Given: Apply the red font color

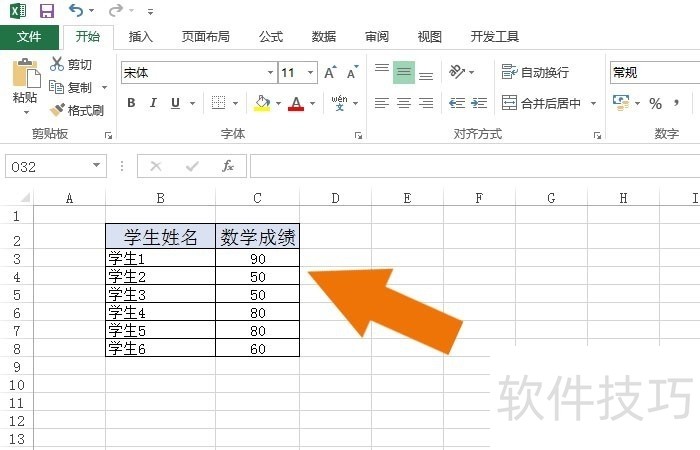Looking at the screenshot, I should [296, 103].
